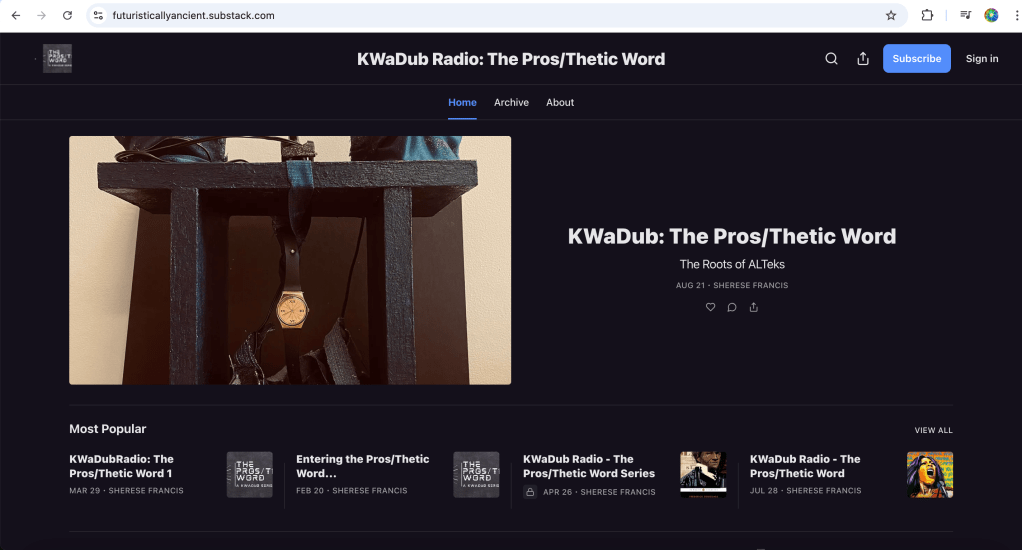Share the featured post via upload icon
Image resolution: width=1022 pixels, height=550 pixels.
click(x=753, y=307)
